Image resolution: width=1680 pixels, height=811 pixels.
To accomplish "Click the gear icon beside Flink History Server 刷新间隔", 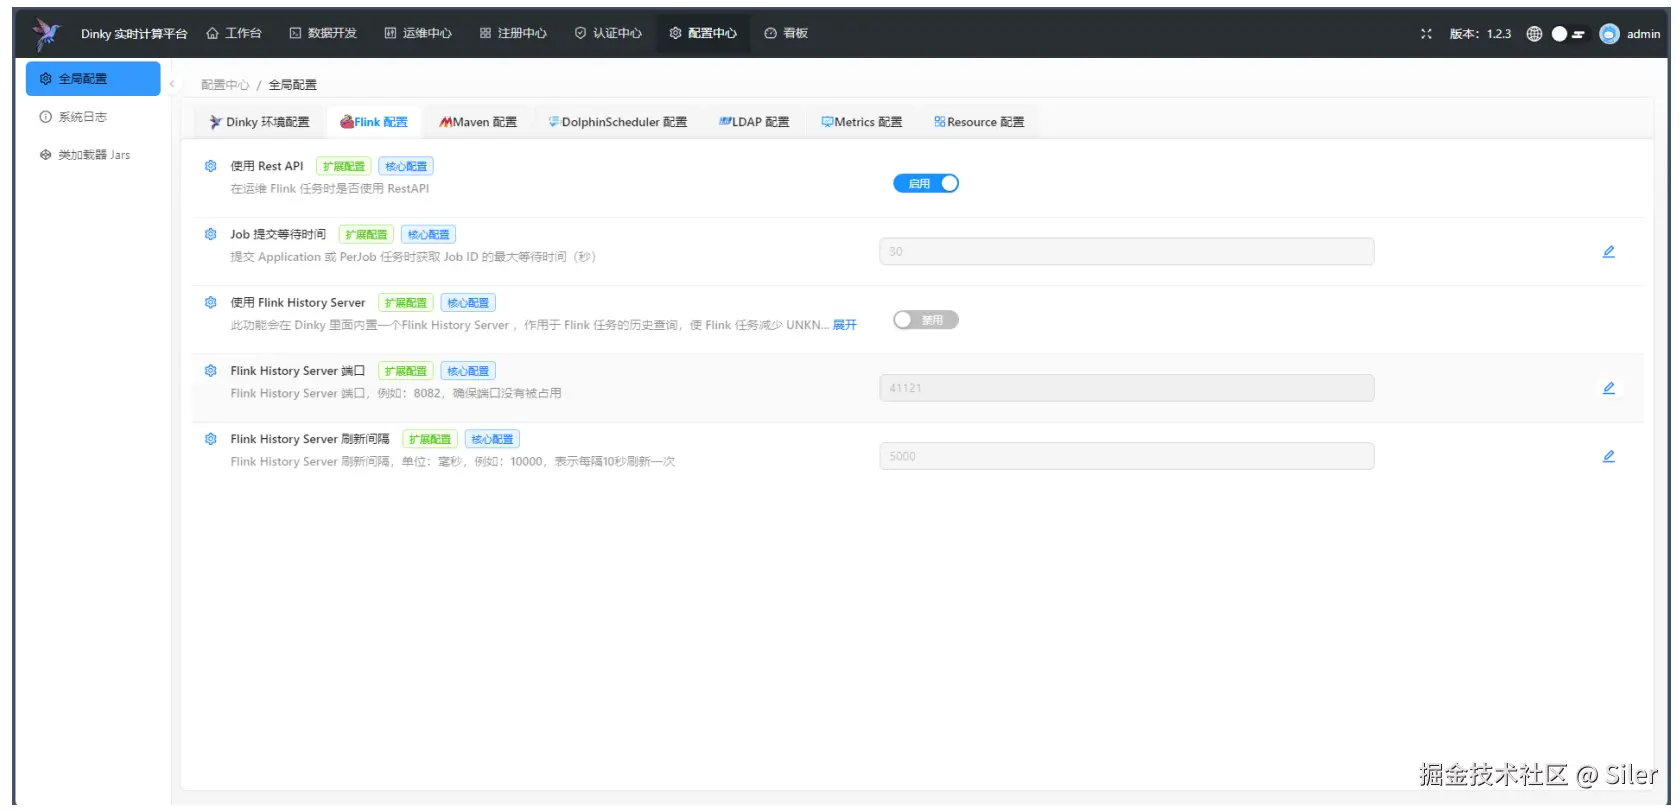I will tap(210, 438).
